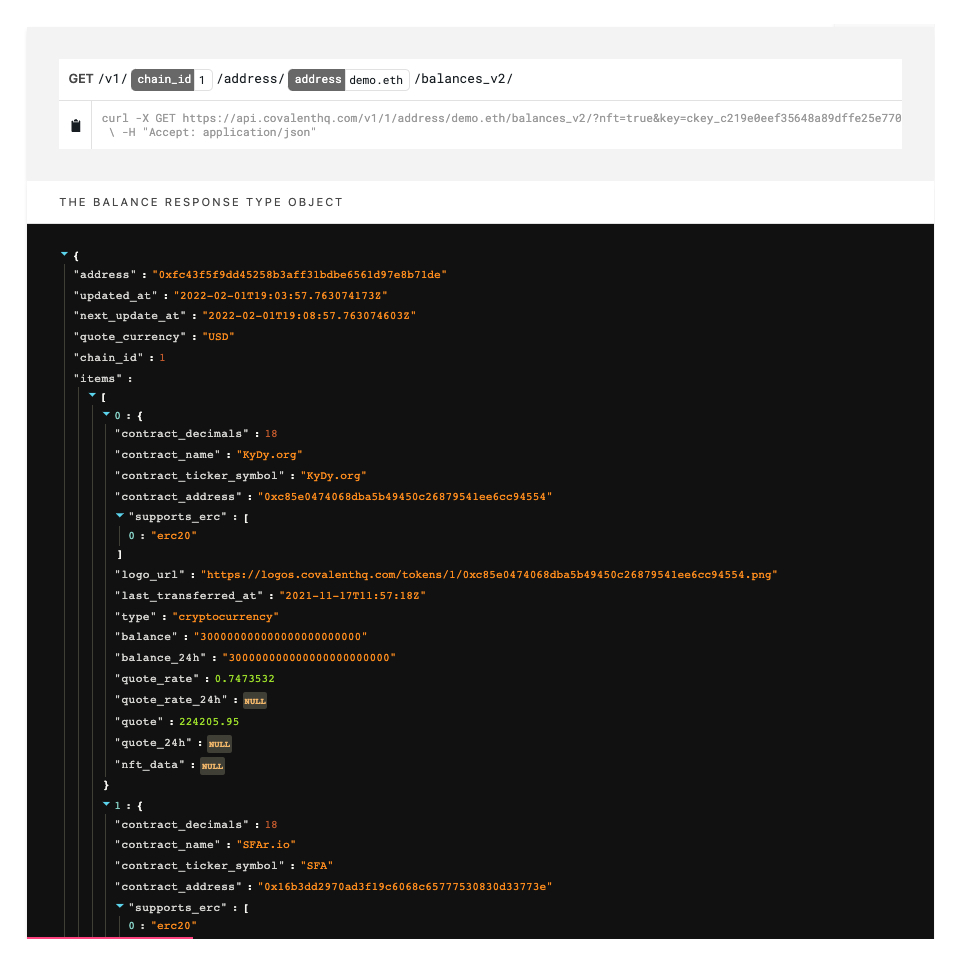This screenshot has width=959, height=963.
Task: Open the logo_url link for KyDy.org token
Action: pyautogui.click(x=489, y=575)
